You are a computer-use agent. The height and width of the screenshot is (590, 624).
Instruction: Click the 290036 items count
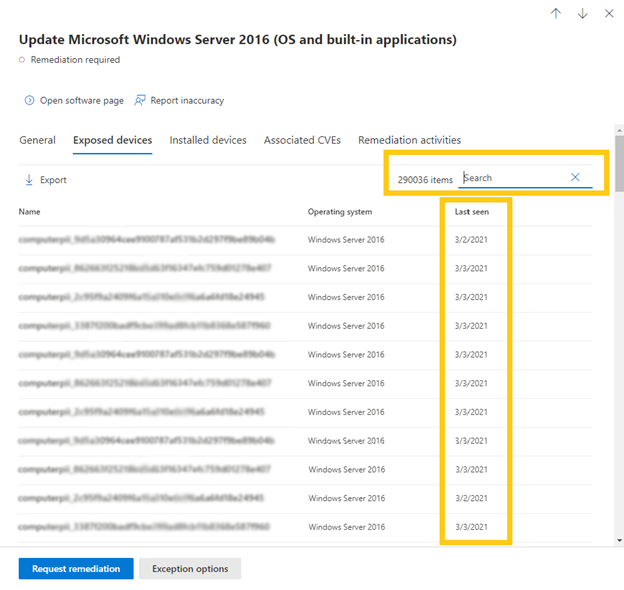pos(425,180)
